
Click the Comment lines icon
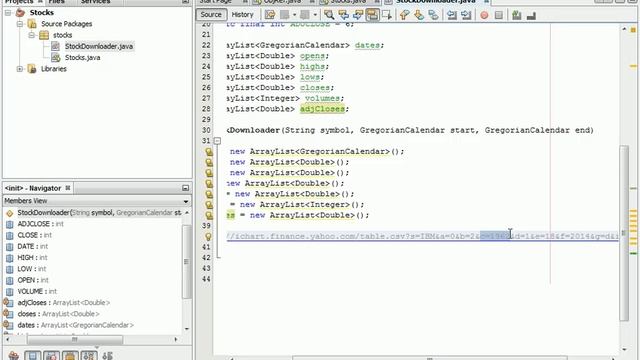(516, 16)
